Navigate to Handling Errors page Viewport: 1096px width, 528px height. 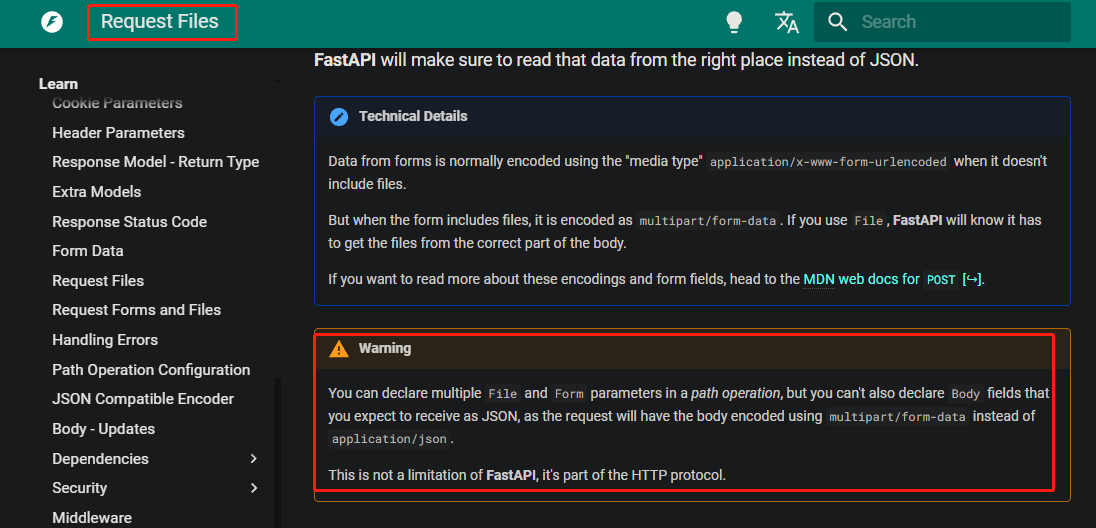click(105, 340)
